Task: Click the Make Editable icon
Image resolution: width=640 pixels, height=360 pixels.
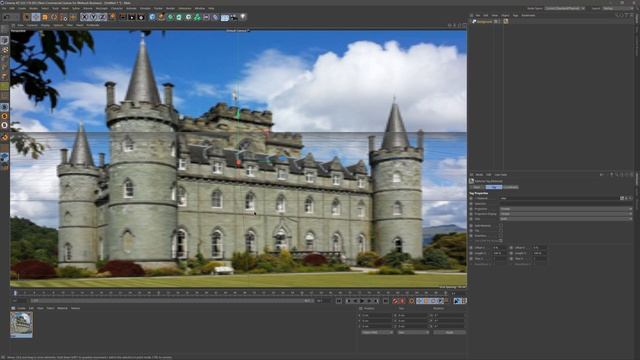Action: click(4, 29)
